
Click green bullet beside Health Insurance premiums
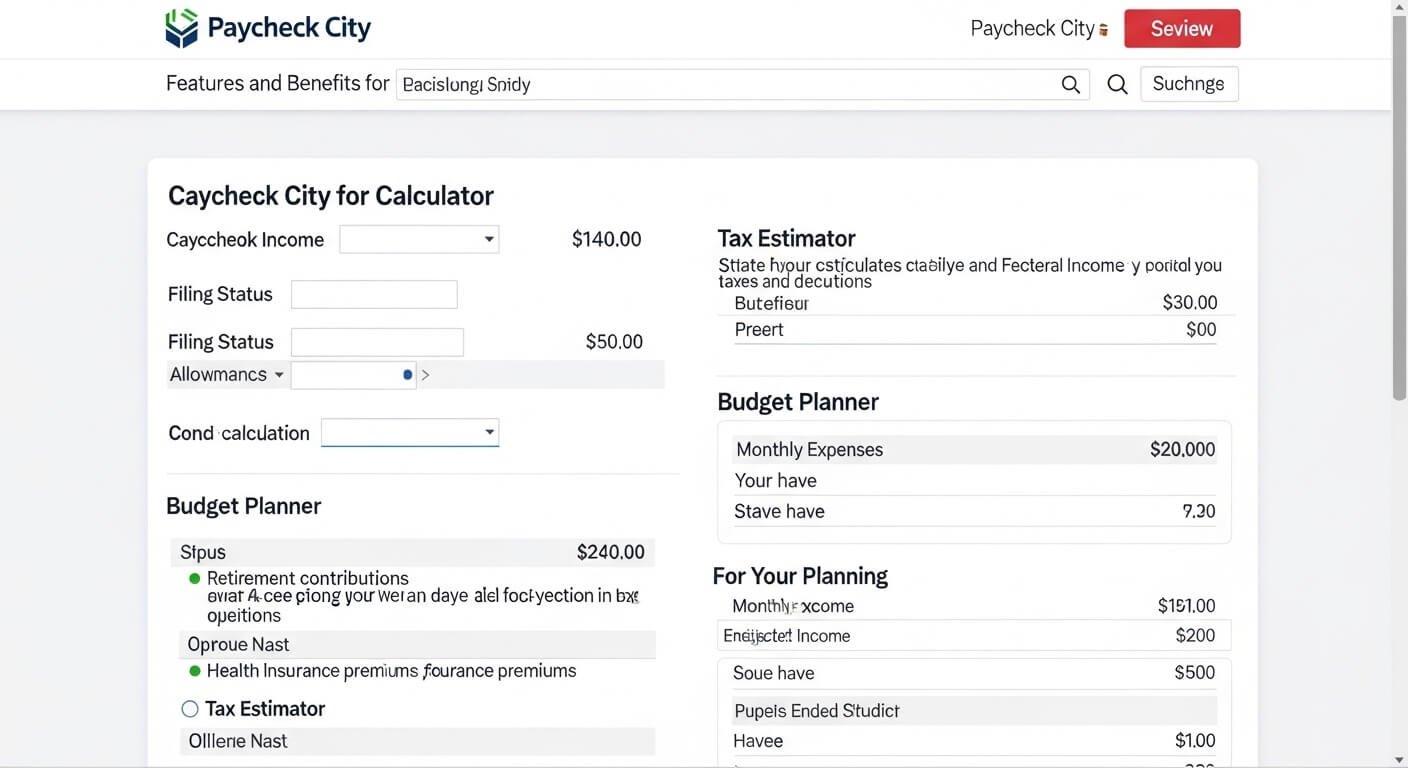[x=194, y=671]
